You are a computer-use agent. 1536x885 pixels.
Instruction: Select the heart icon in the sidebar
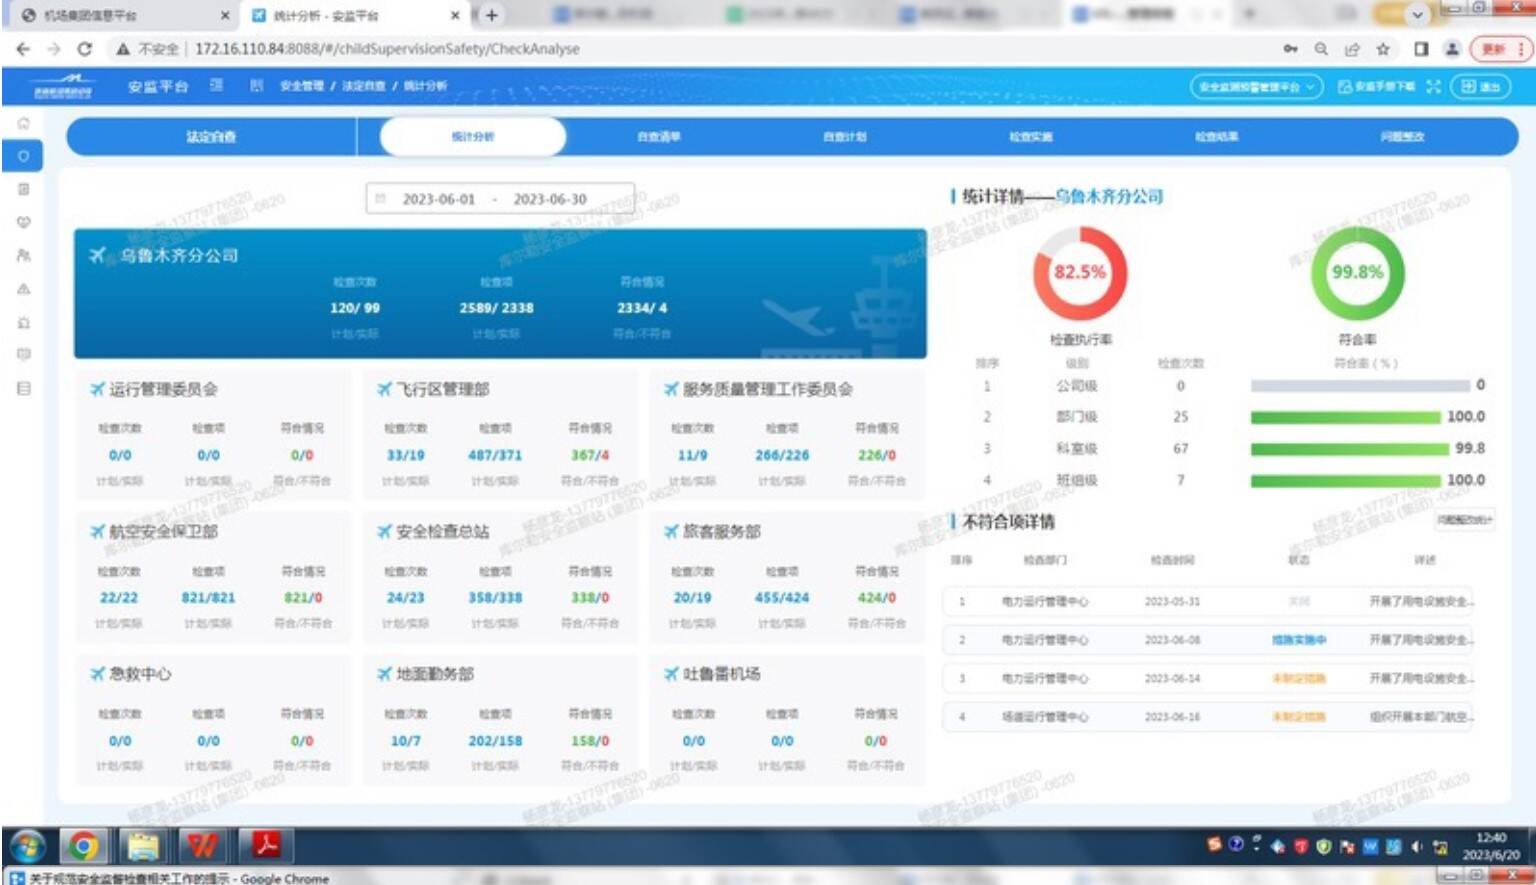pos(23,222)
